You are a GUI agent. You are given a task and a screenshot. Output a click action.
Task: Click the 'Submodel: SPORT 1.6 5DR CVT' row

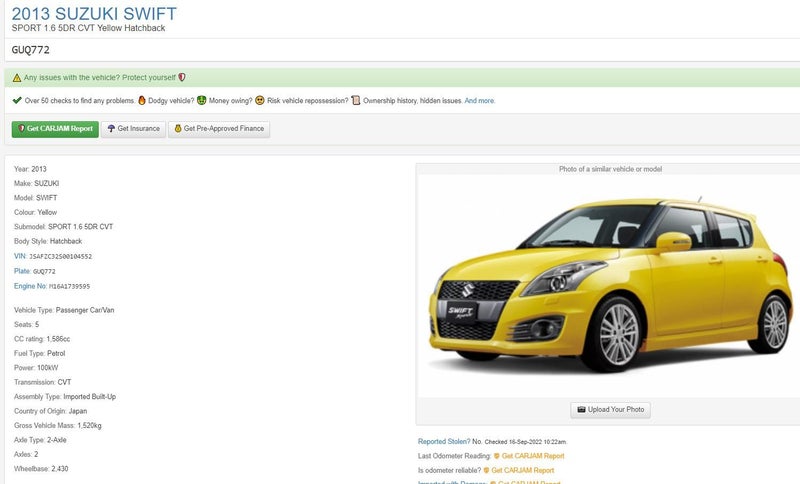tap(63, 227)
